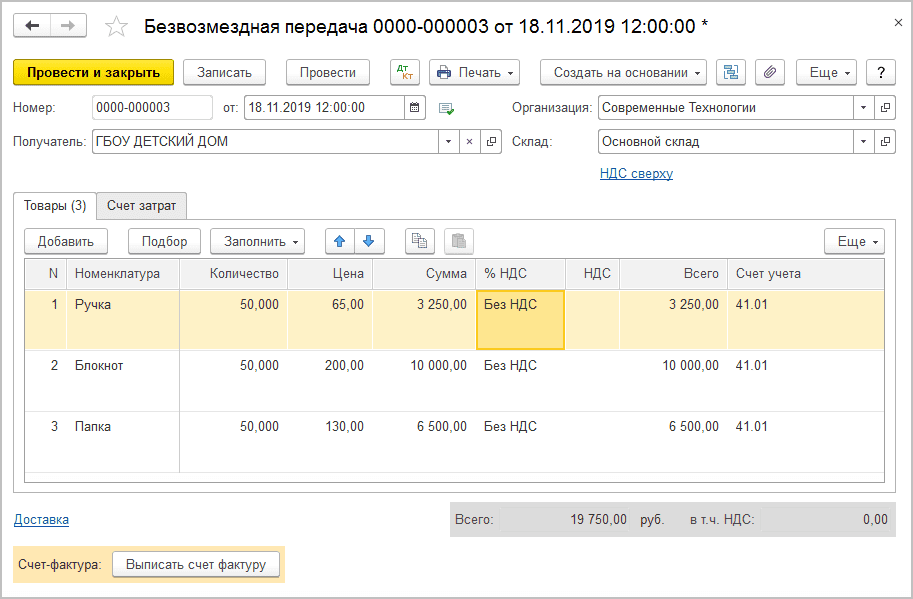This screenshot has width=913, height=599.
Task: Click the Организация field Современные Технологии
Action: pos(726,108)
